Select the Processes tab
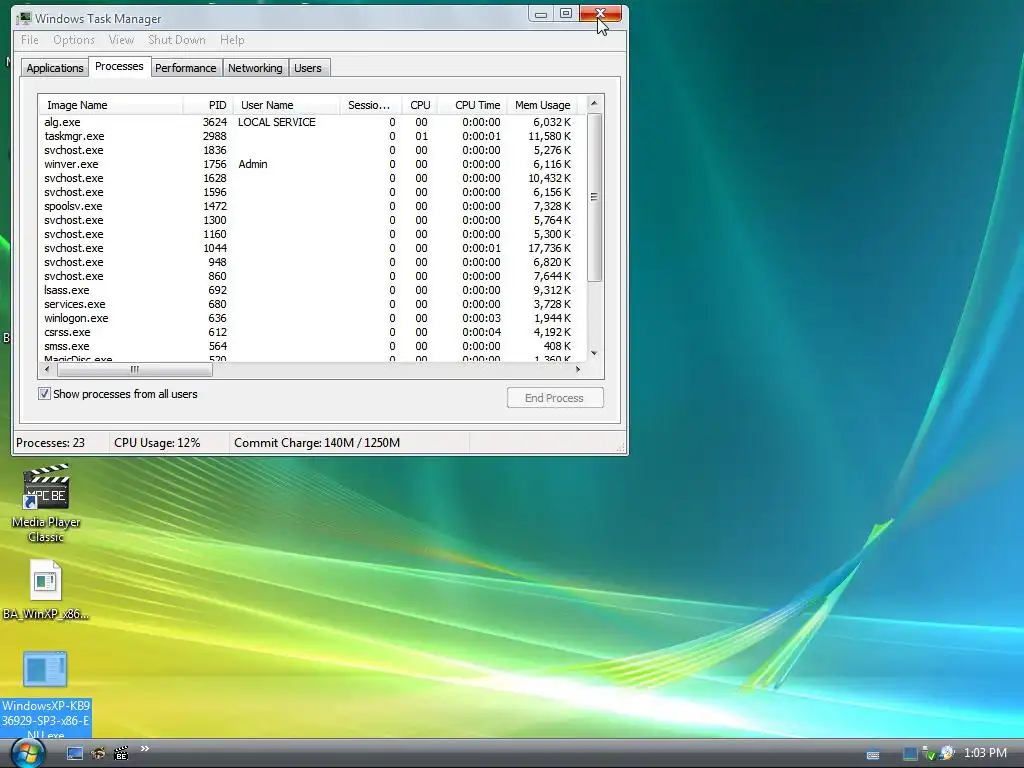The width and height of the screenshot is (1024, 768). [x=119, y=67]
